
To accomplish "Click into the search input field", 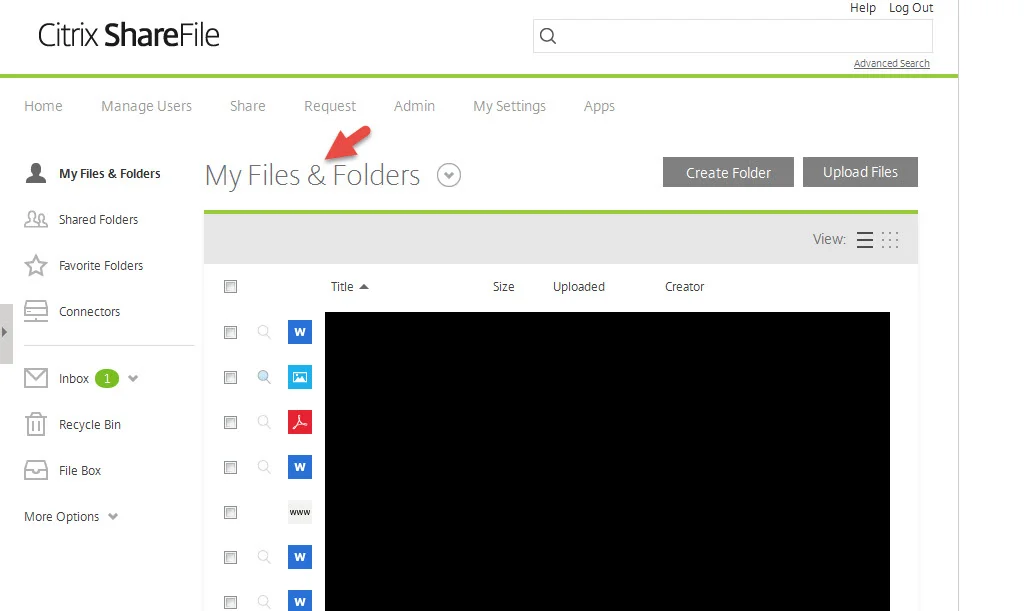I will click(x=733, y=36).
